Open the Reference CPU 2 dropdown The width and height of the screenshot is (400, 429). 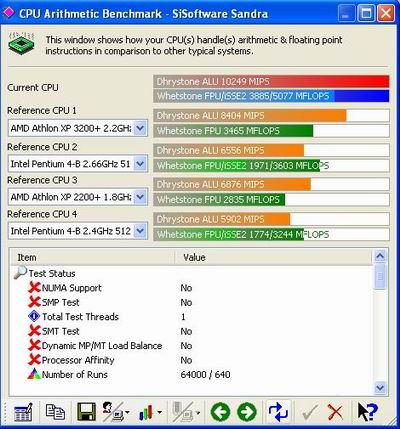(140, 164)
